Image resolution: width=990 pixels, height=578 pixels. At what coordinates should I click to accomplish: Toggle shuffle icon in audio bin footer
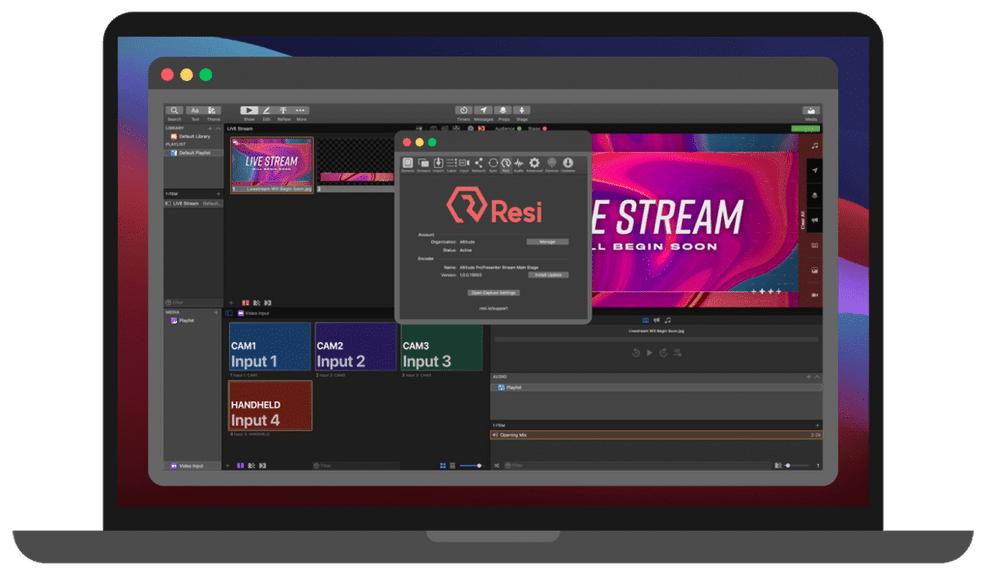click(497, 466)
